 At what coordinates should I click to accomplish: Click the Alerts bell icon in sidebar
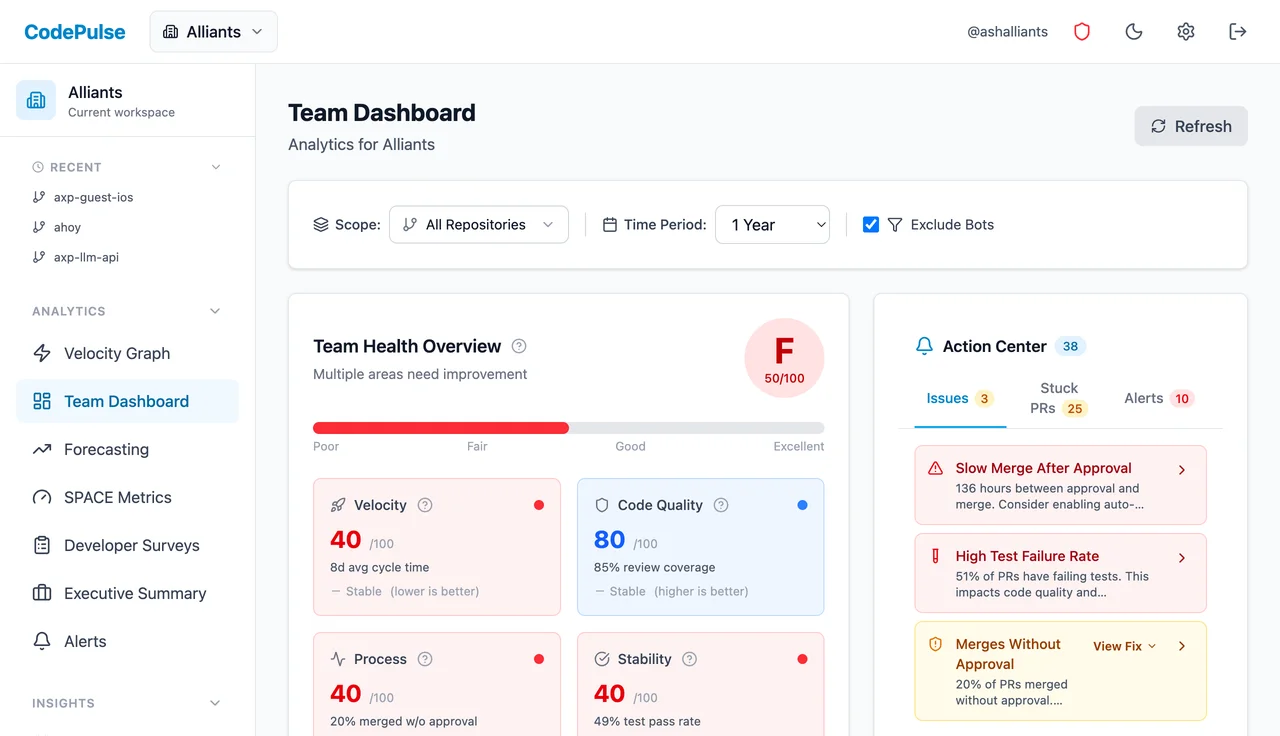pos(42,641)
